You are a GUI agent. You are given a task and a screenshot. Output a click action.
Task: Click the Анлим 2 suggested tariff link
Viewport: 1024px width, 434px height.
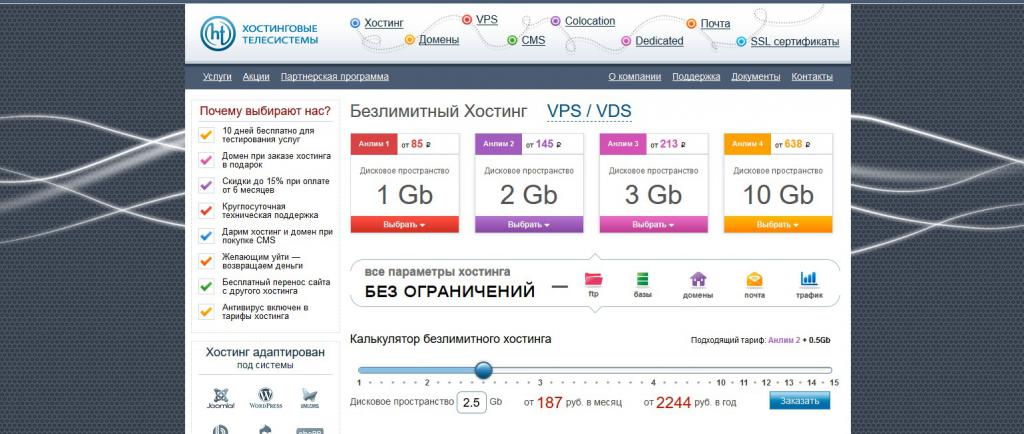tap(784, 340)
